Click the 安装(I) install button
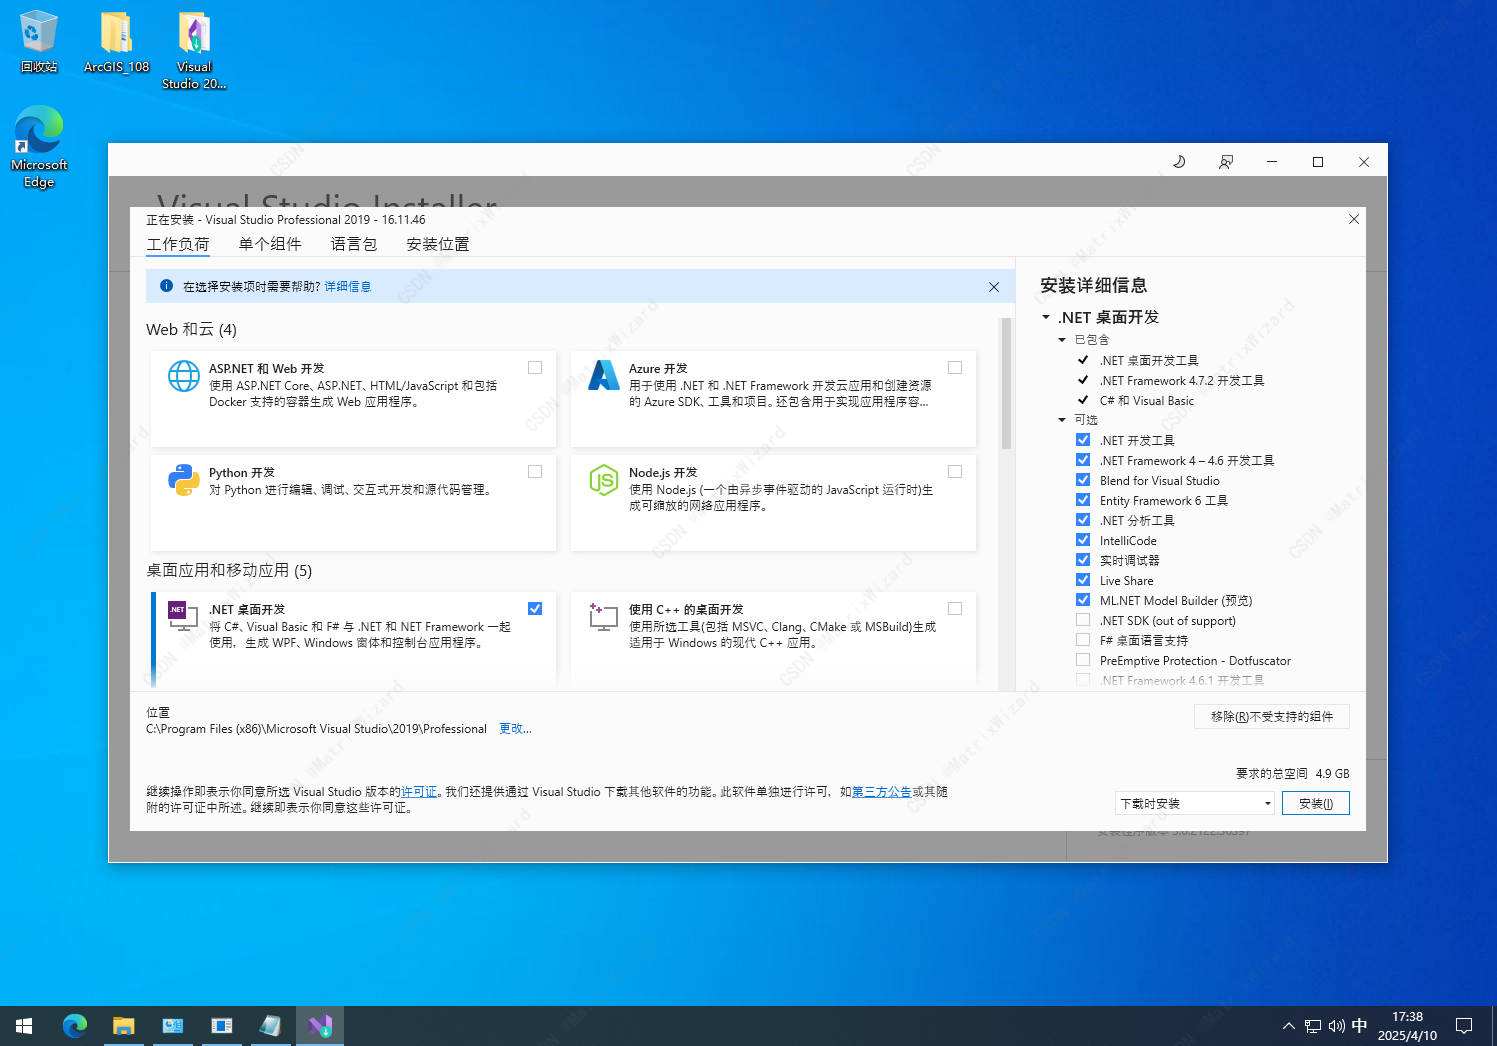 click(1316, 803)
